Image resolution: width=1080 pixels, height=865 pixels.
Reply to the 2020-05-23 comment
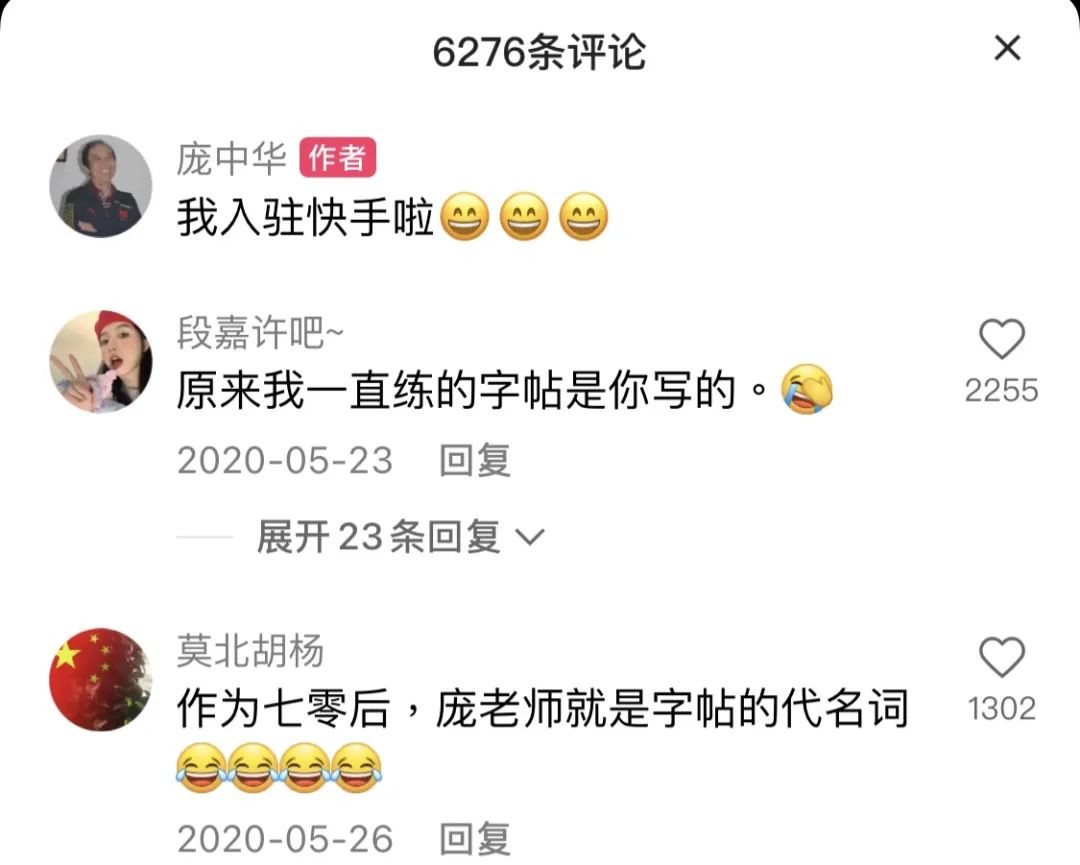tap(475, 460)
